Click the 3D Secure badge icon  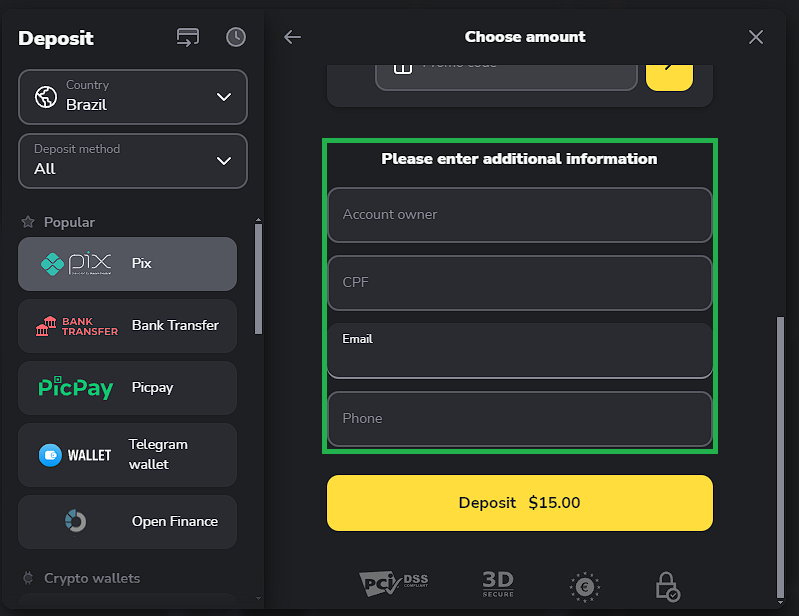pyautogui.click(x=497, y=584)
